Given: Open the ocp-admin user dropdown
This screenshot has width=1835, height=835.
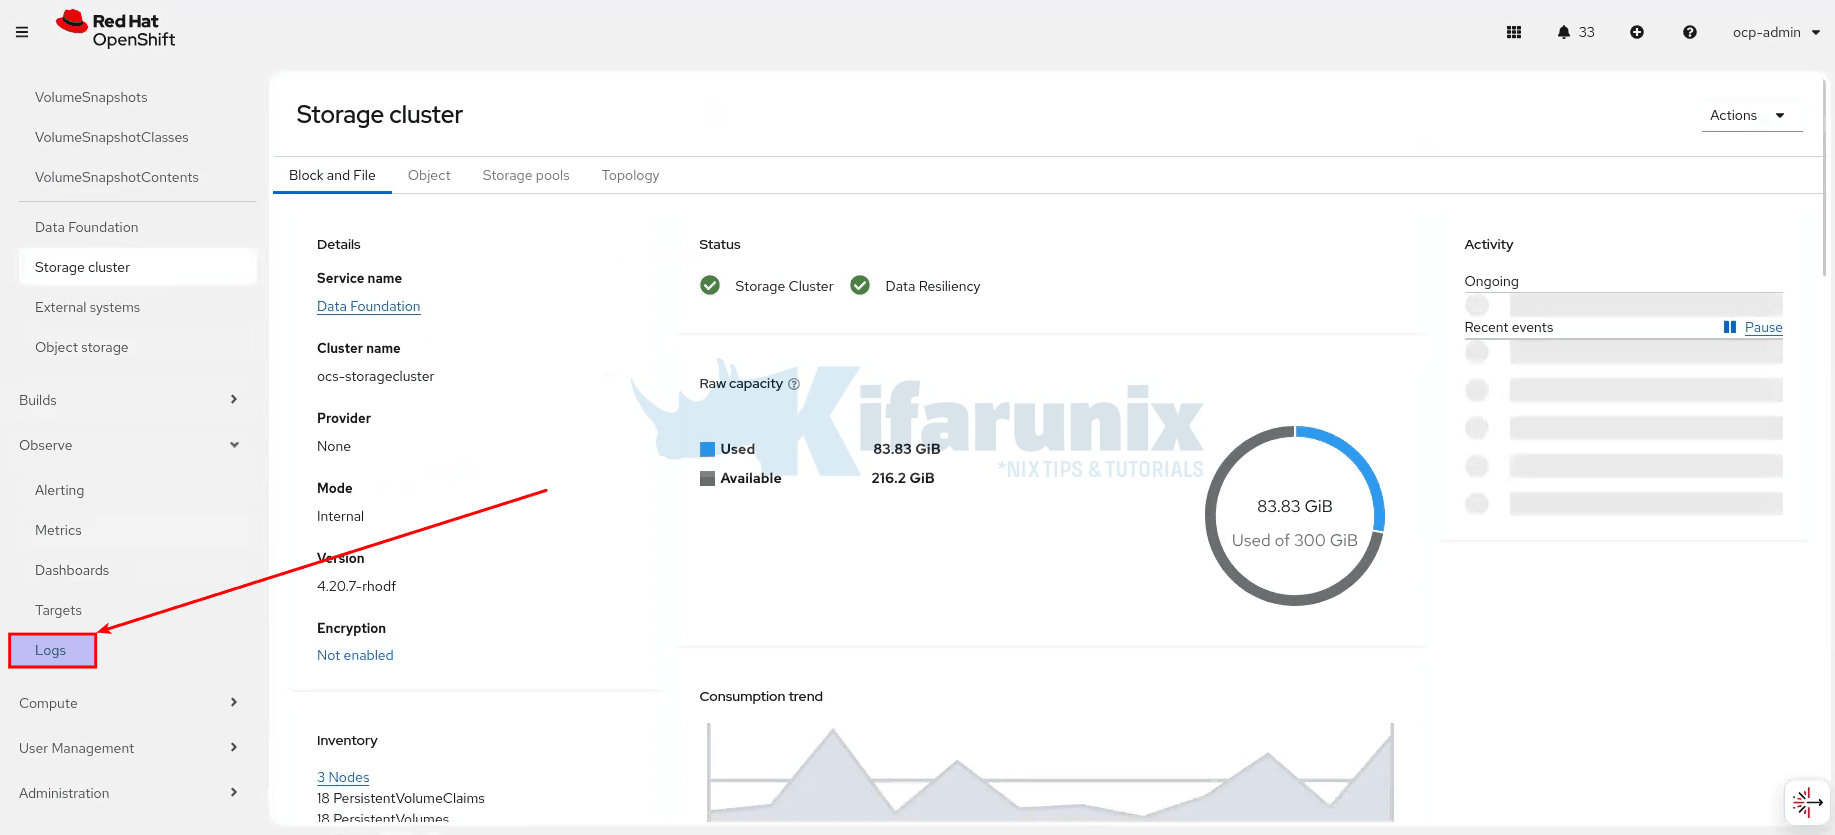Looking at the screenshot, I should click(x=1776, y=32).
